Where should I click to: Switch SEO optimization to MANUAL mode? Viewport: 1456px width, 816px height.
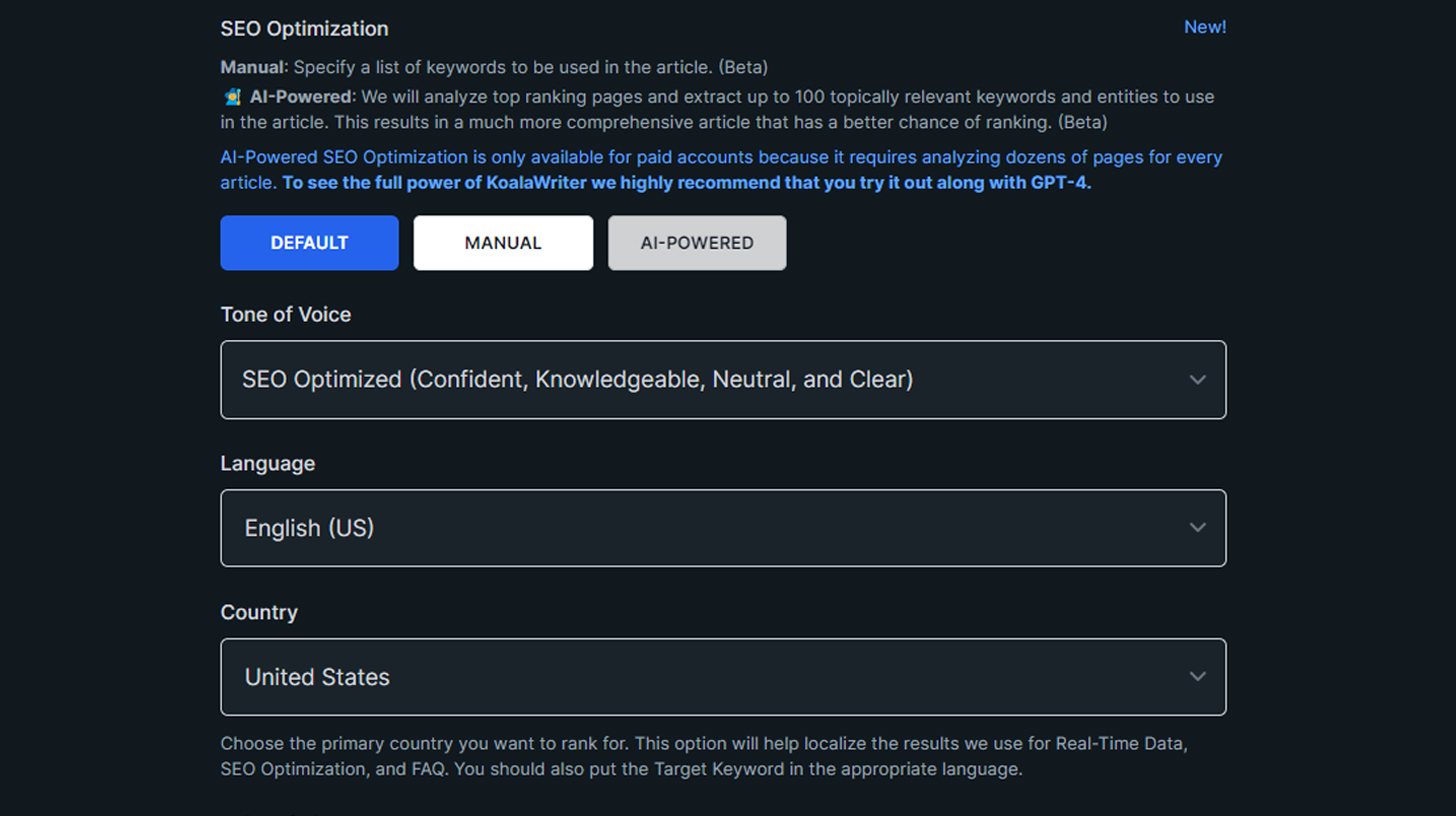tap(503, 243)
